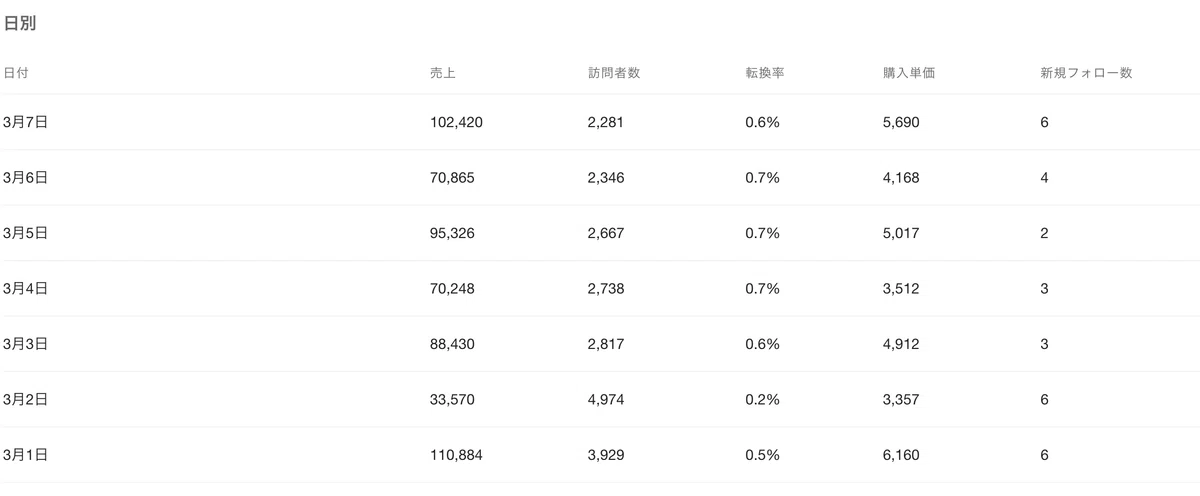The width and height of the screenshot is (1200, 496).
Task: Click sales figure 110,884
Action: click(456, 455)
